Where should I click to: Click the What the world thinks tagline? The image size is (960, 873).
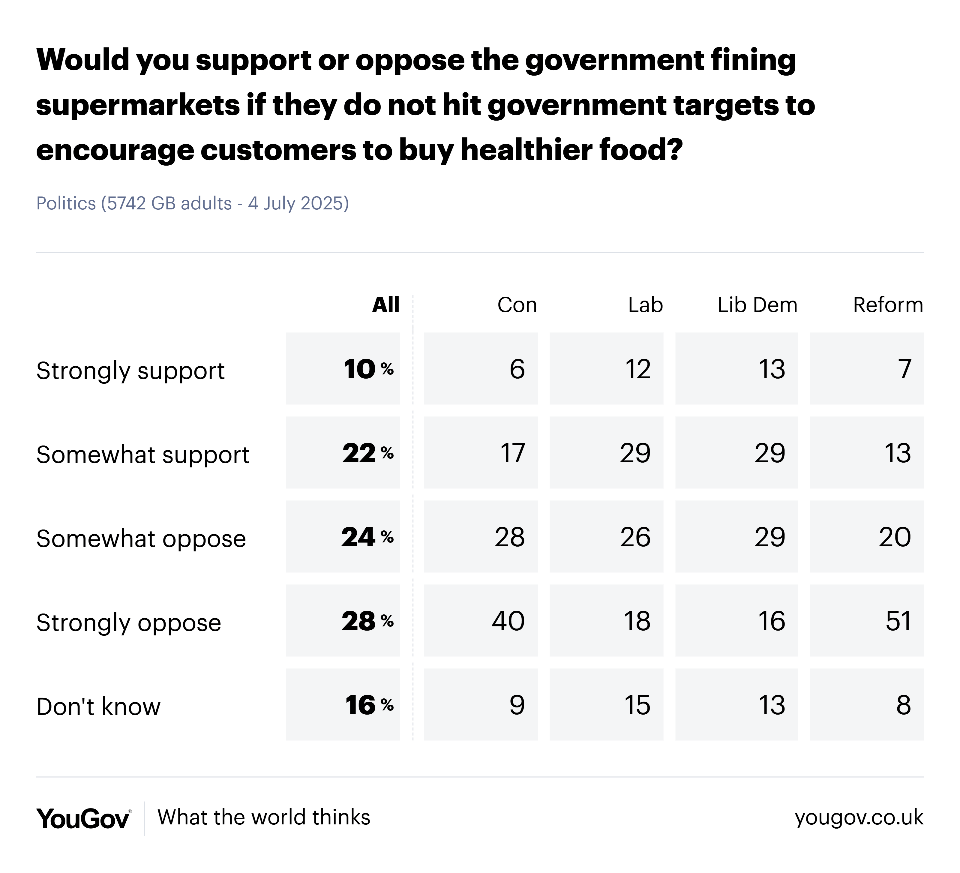click(x=264, y=817)
